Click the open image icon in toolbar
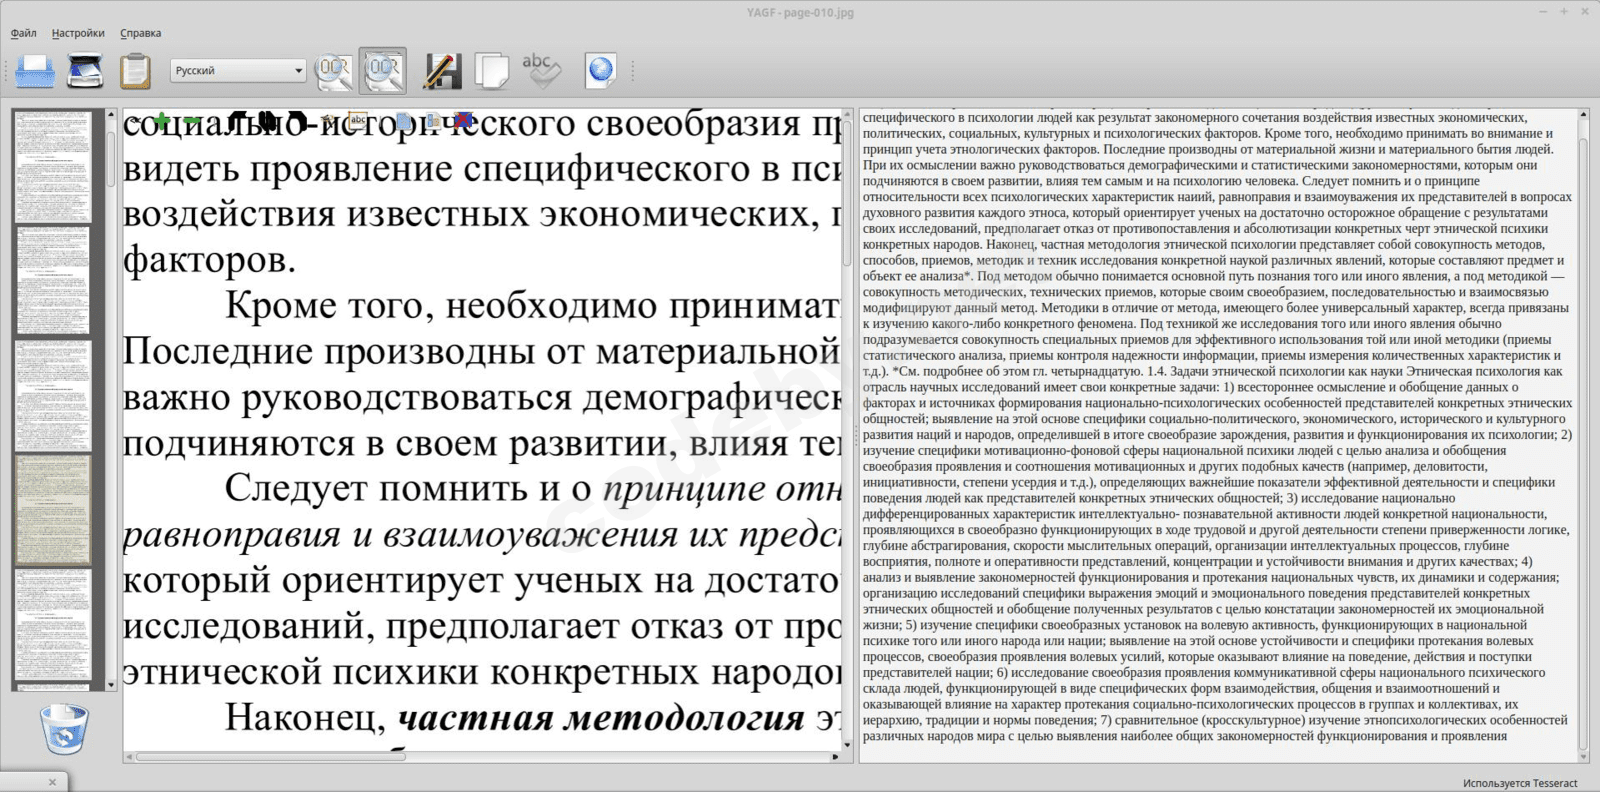The width and height of the screenshot is (1600, 792). [x=36, y=71]
